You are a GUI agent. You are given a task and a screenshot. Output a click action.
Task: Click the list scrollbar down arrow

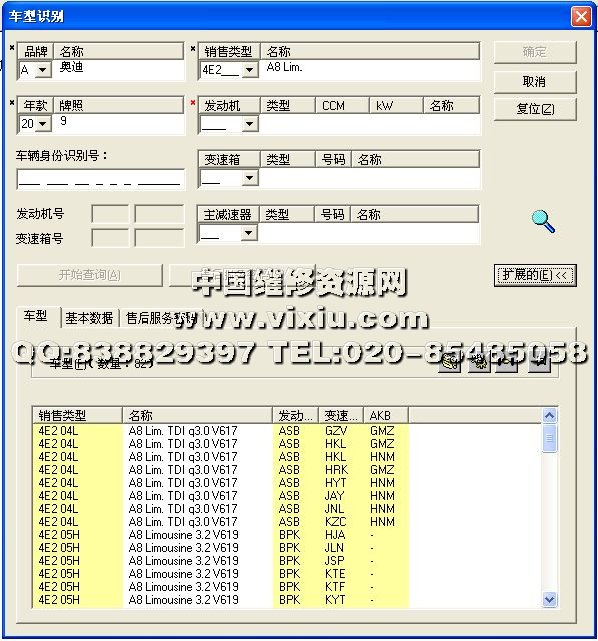pos(549,600)
